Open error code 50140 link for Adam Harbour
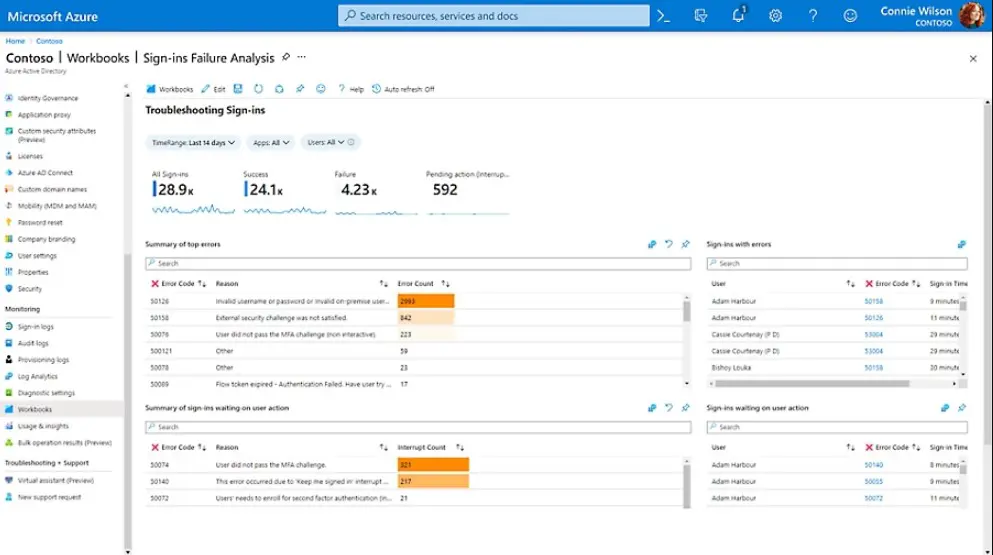This screenshot has width=993, height=555. click(x=873, y=465)
